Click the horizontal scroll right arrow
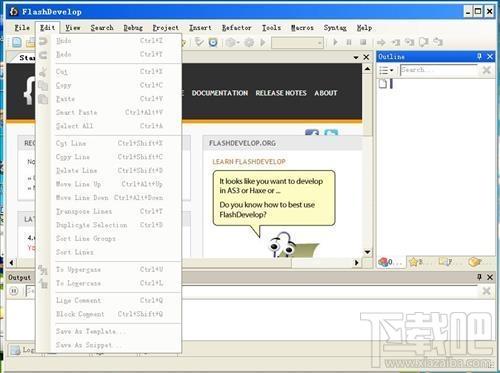The image size is (500, 373). pos(357,263)
